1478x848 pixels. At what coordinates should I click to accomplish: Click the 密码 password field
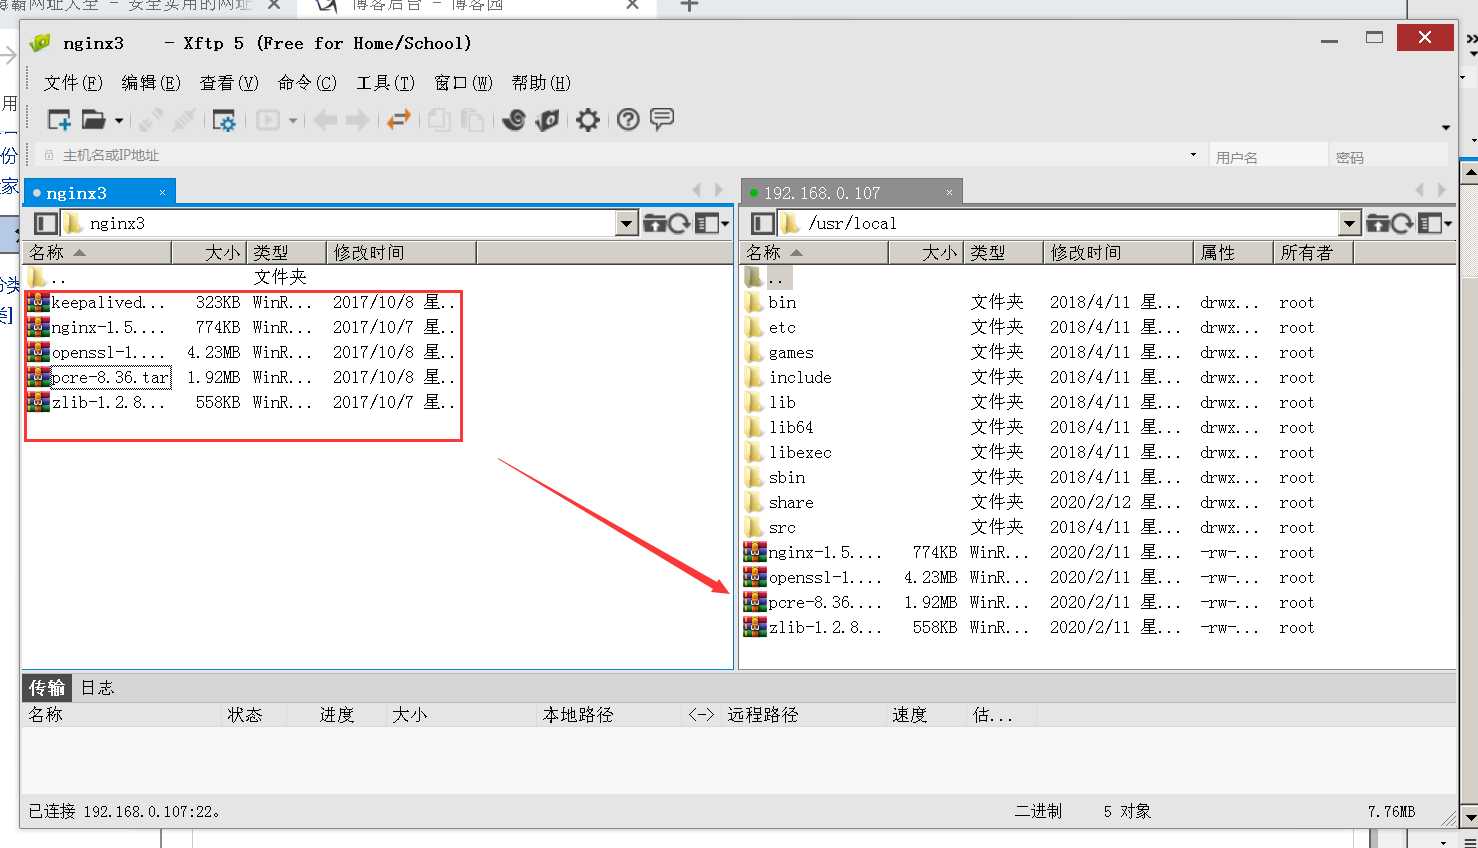pyautogui.click(x=1389, y=156)
